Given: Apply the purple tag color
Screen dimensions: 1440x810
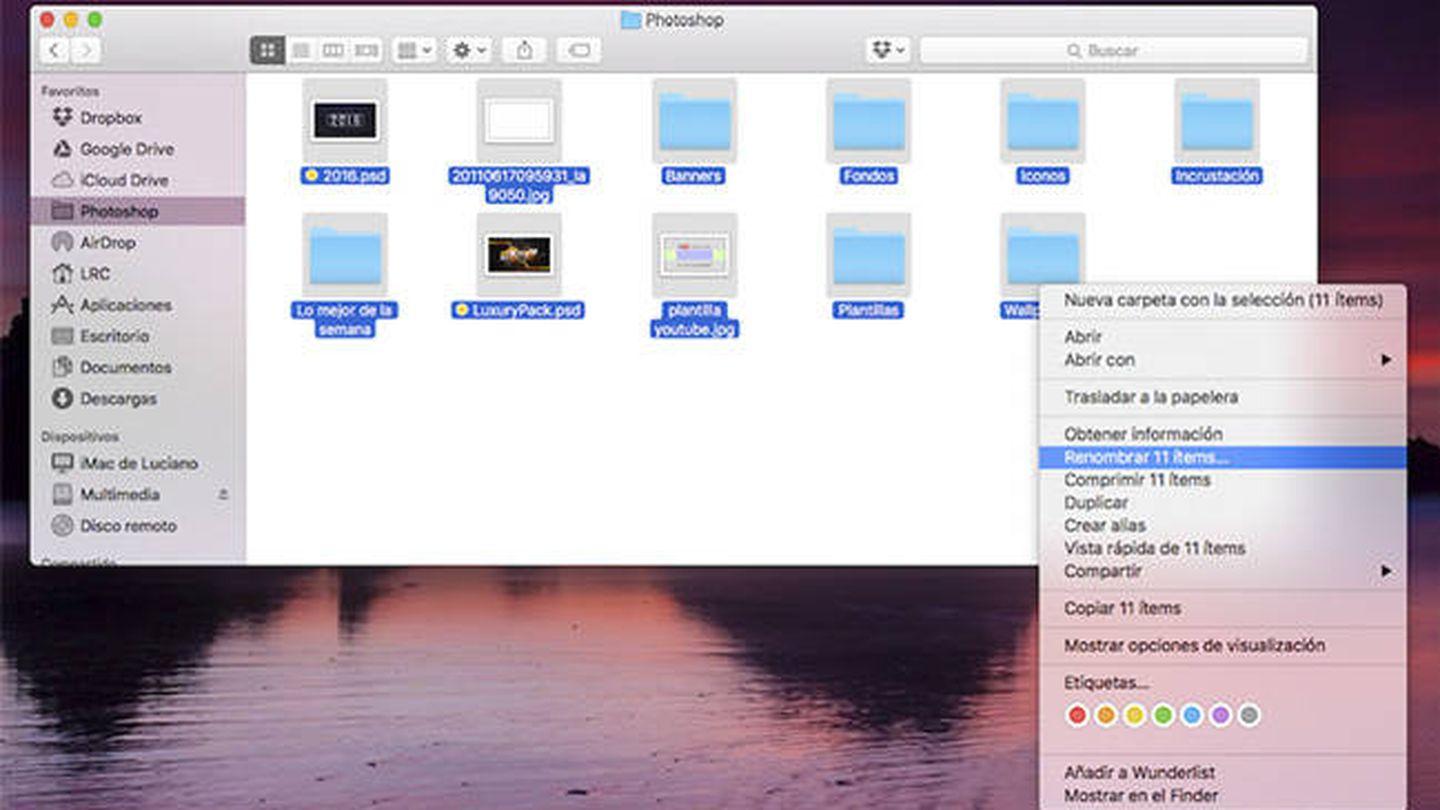Looking at the screenshot, I should [x=1220, y=715].
